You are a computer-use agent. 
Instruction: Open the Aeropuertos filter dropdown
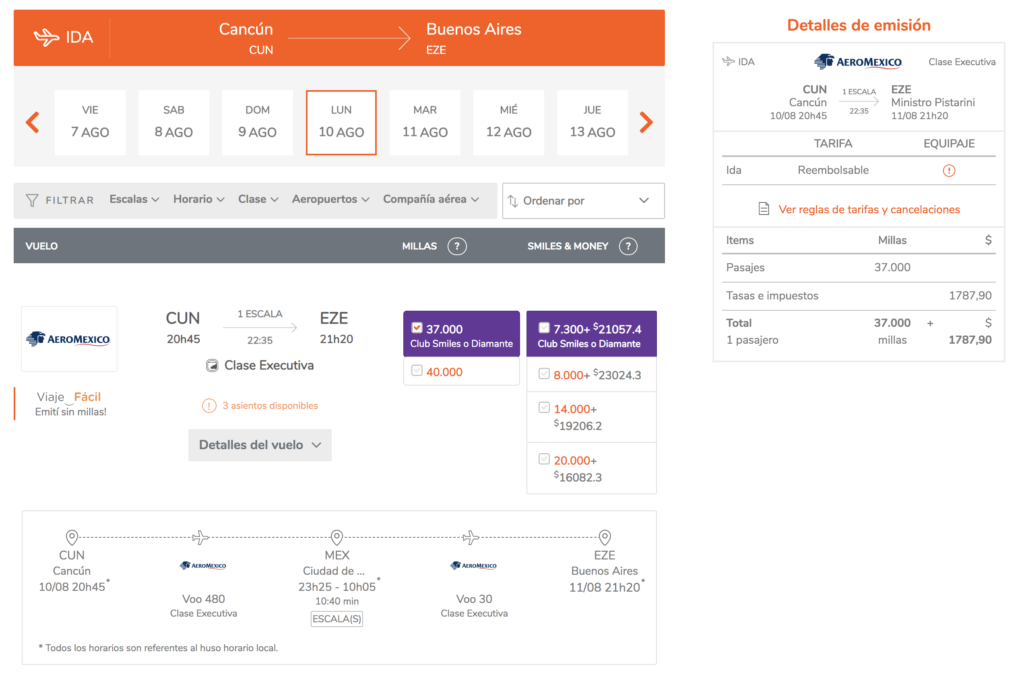coord(330,199)
